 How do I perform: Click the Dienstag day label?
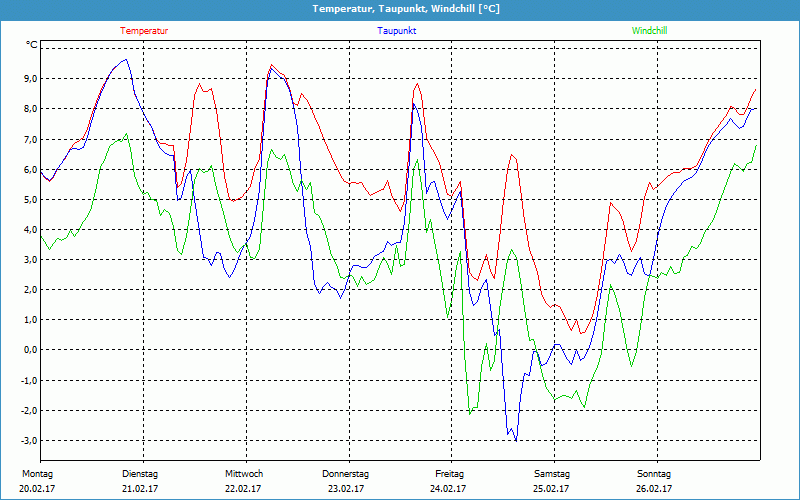(x=140, y=474)
